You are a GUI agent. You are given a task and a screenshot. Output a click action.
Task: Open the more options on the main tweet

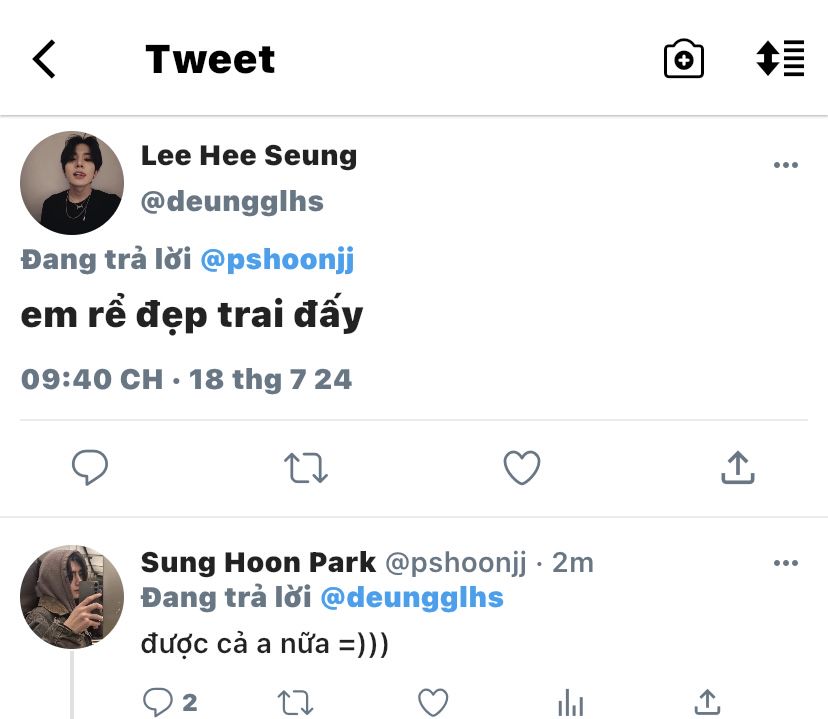pyautogui.click(x=786, y=165)
